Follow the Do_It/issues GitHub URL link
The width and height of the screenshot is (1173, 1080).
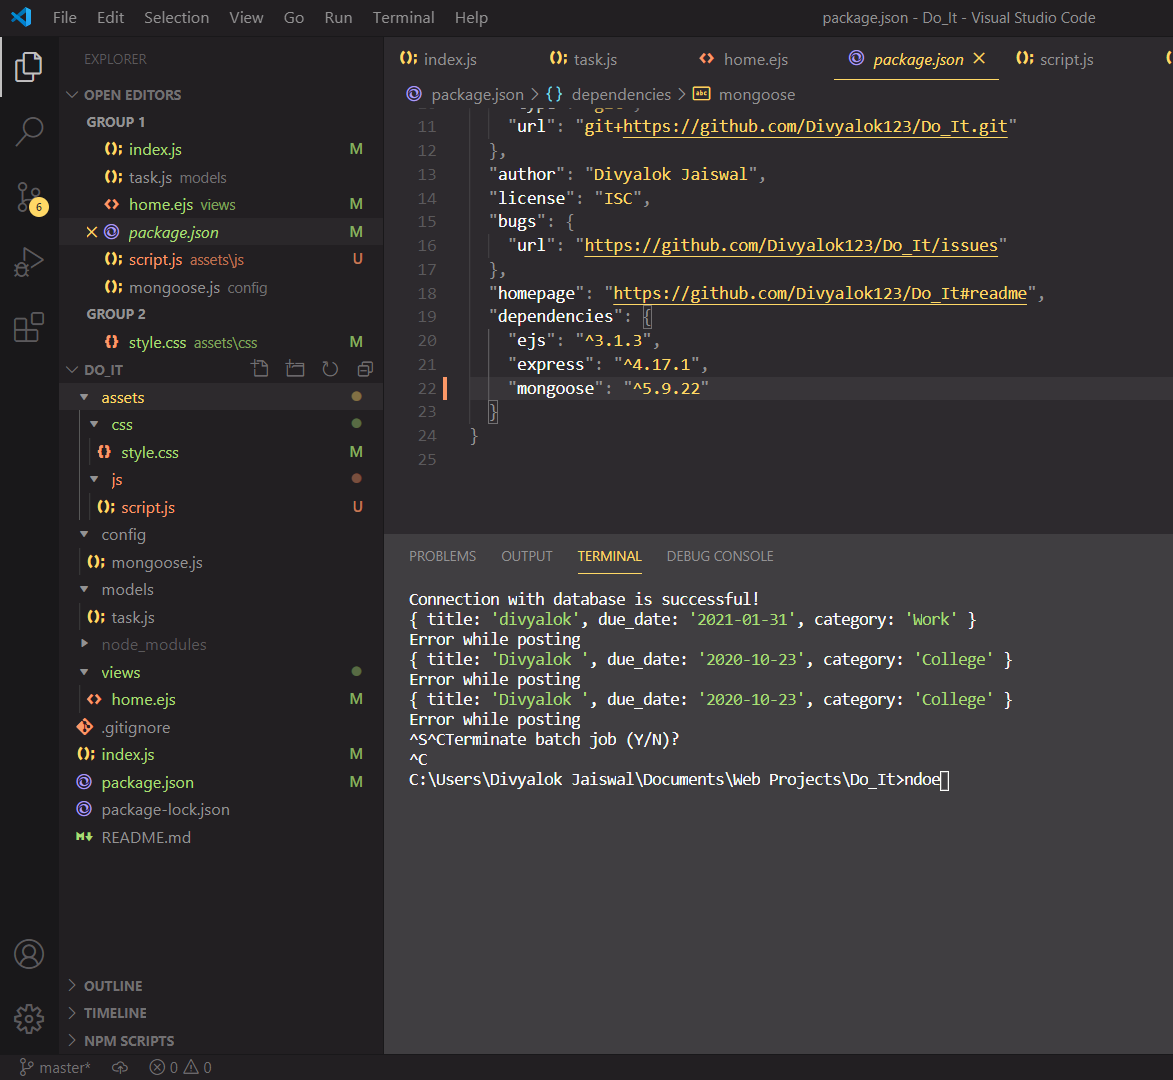pos(791,245)
